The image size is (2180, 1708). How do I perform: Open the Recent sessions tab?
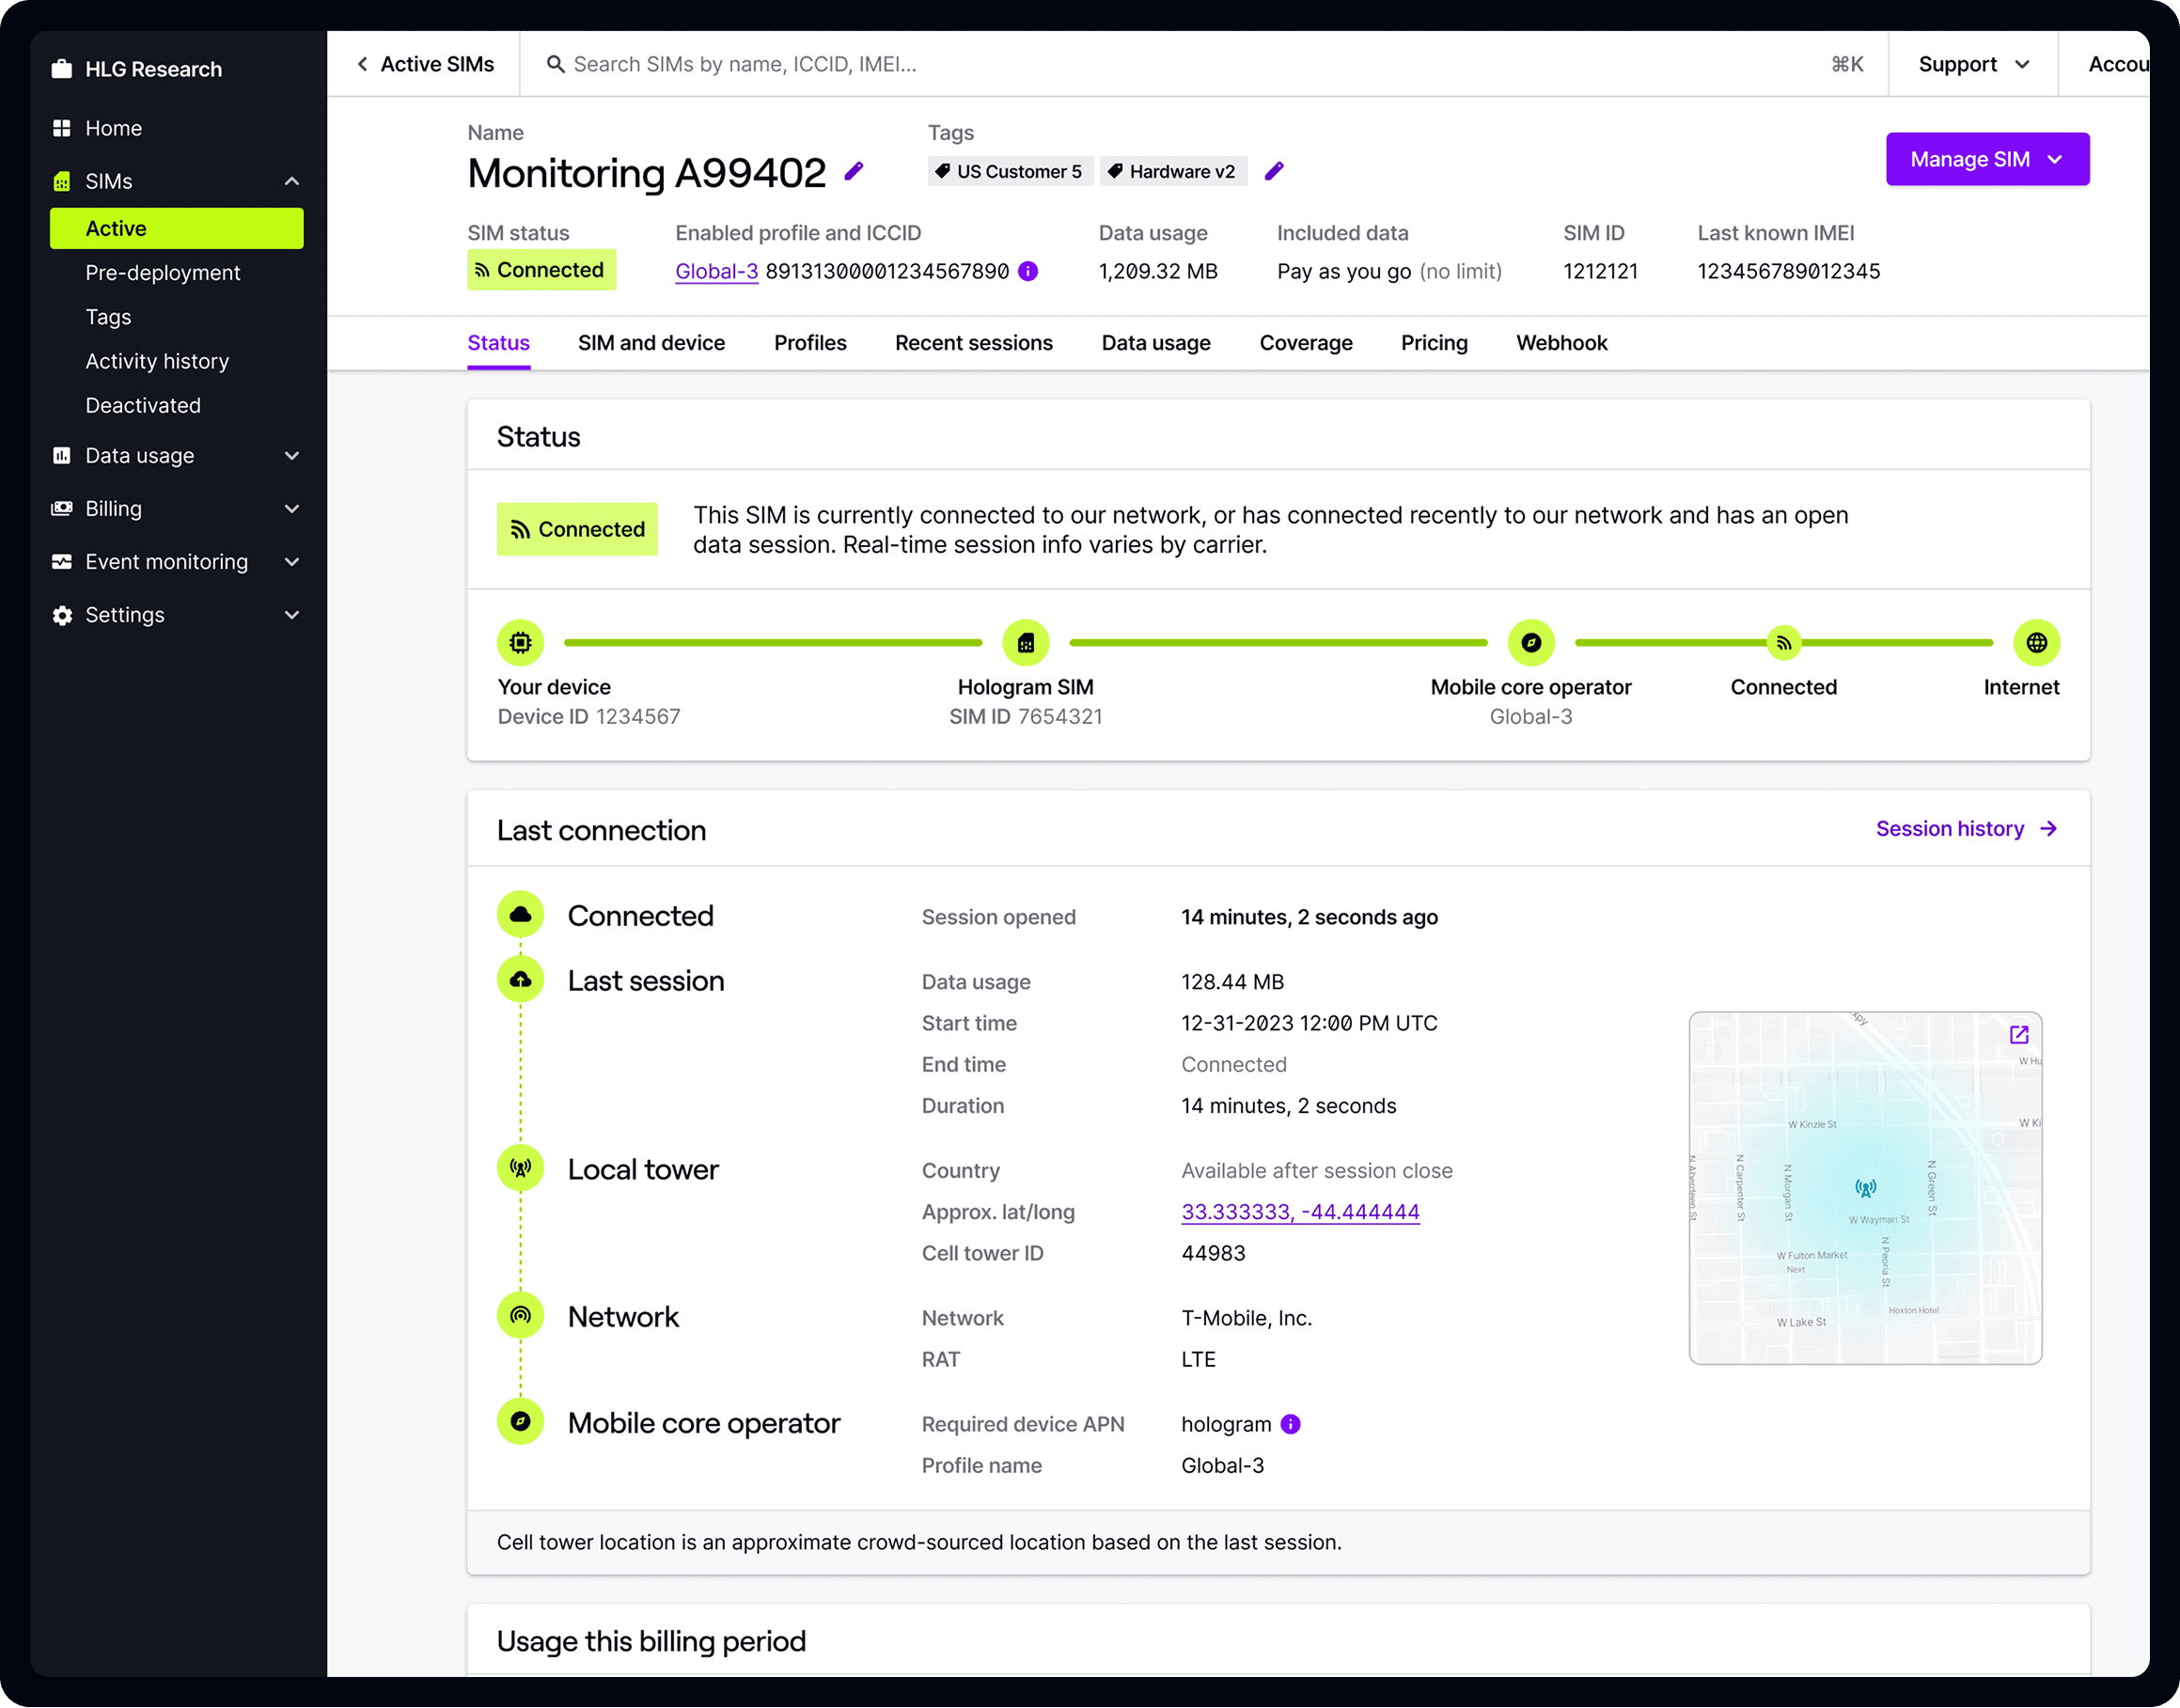tap(973, 343)
